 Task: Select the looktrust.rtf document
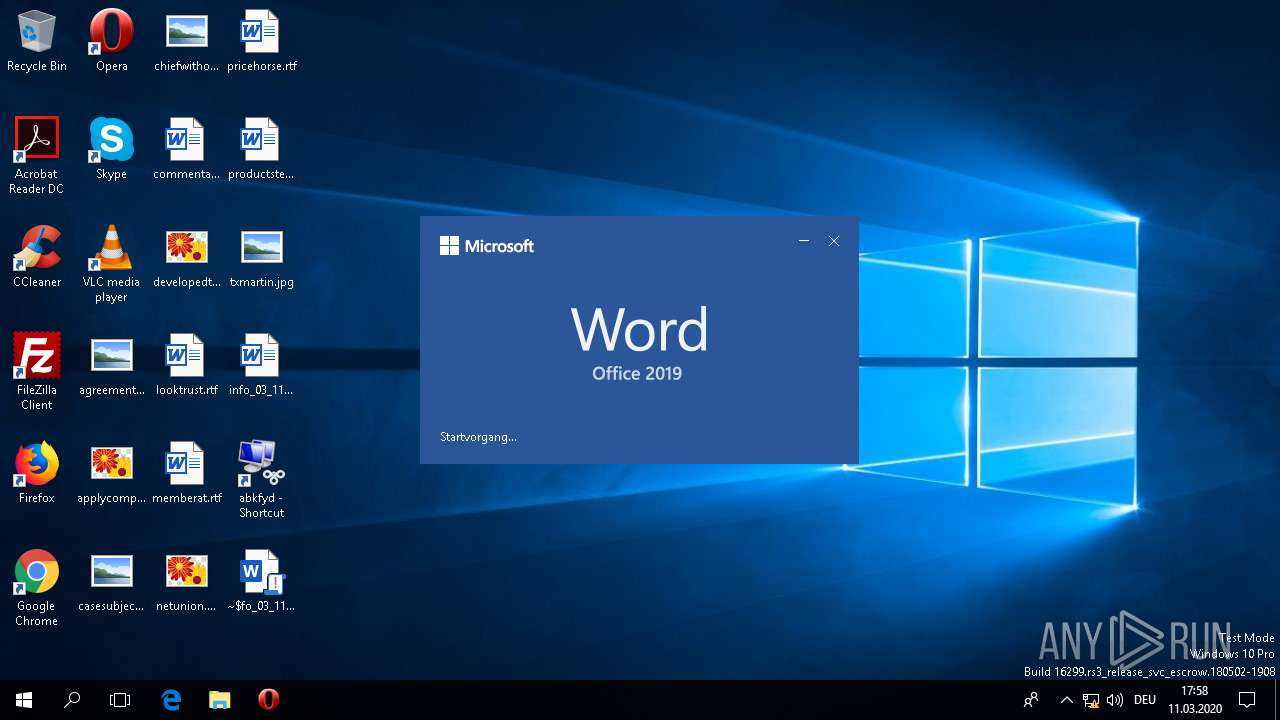coord(186,365)
